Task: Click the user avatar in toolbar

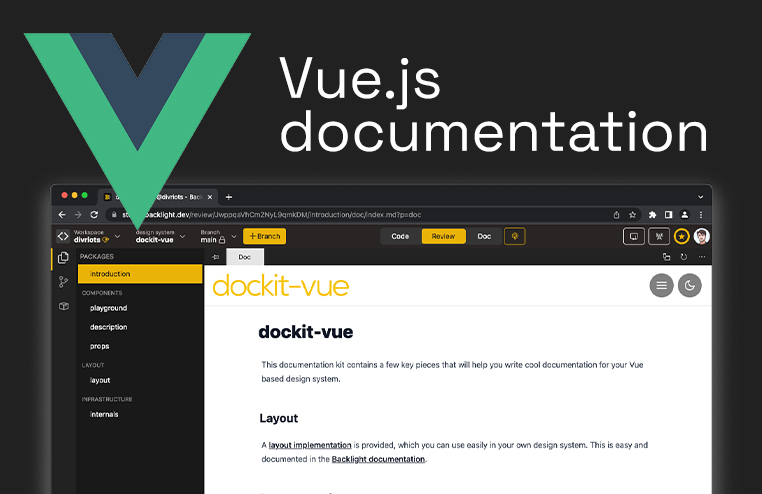Action: pyautogui.click(x=702, y=236)
